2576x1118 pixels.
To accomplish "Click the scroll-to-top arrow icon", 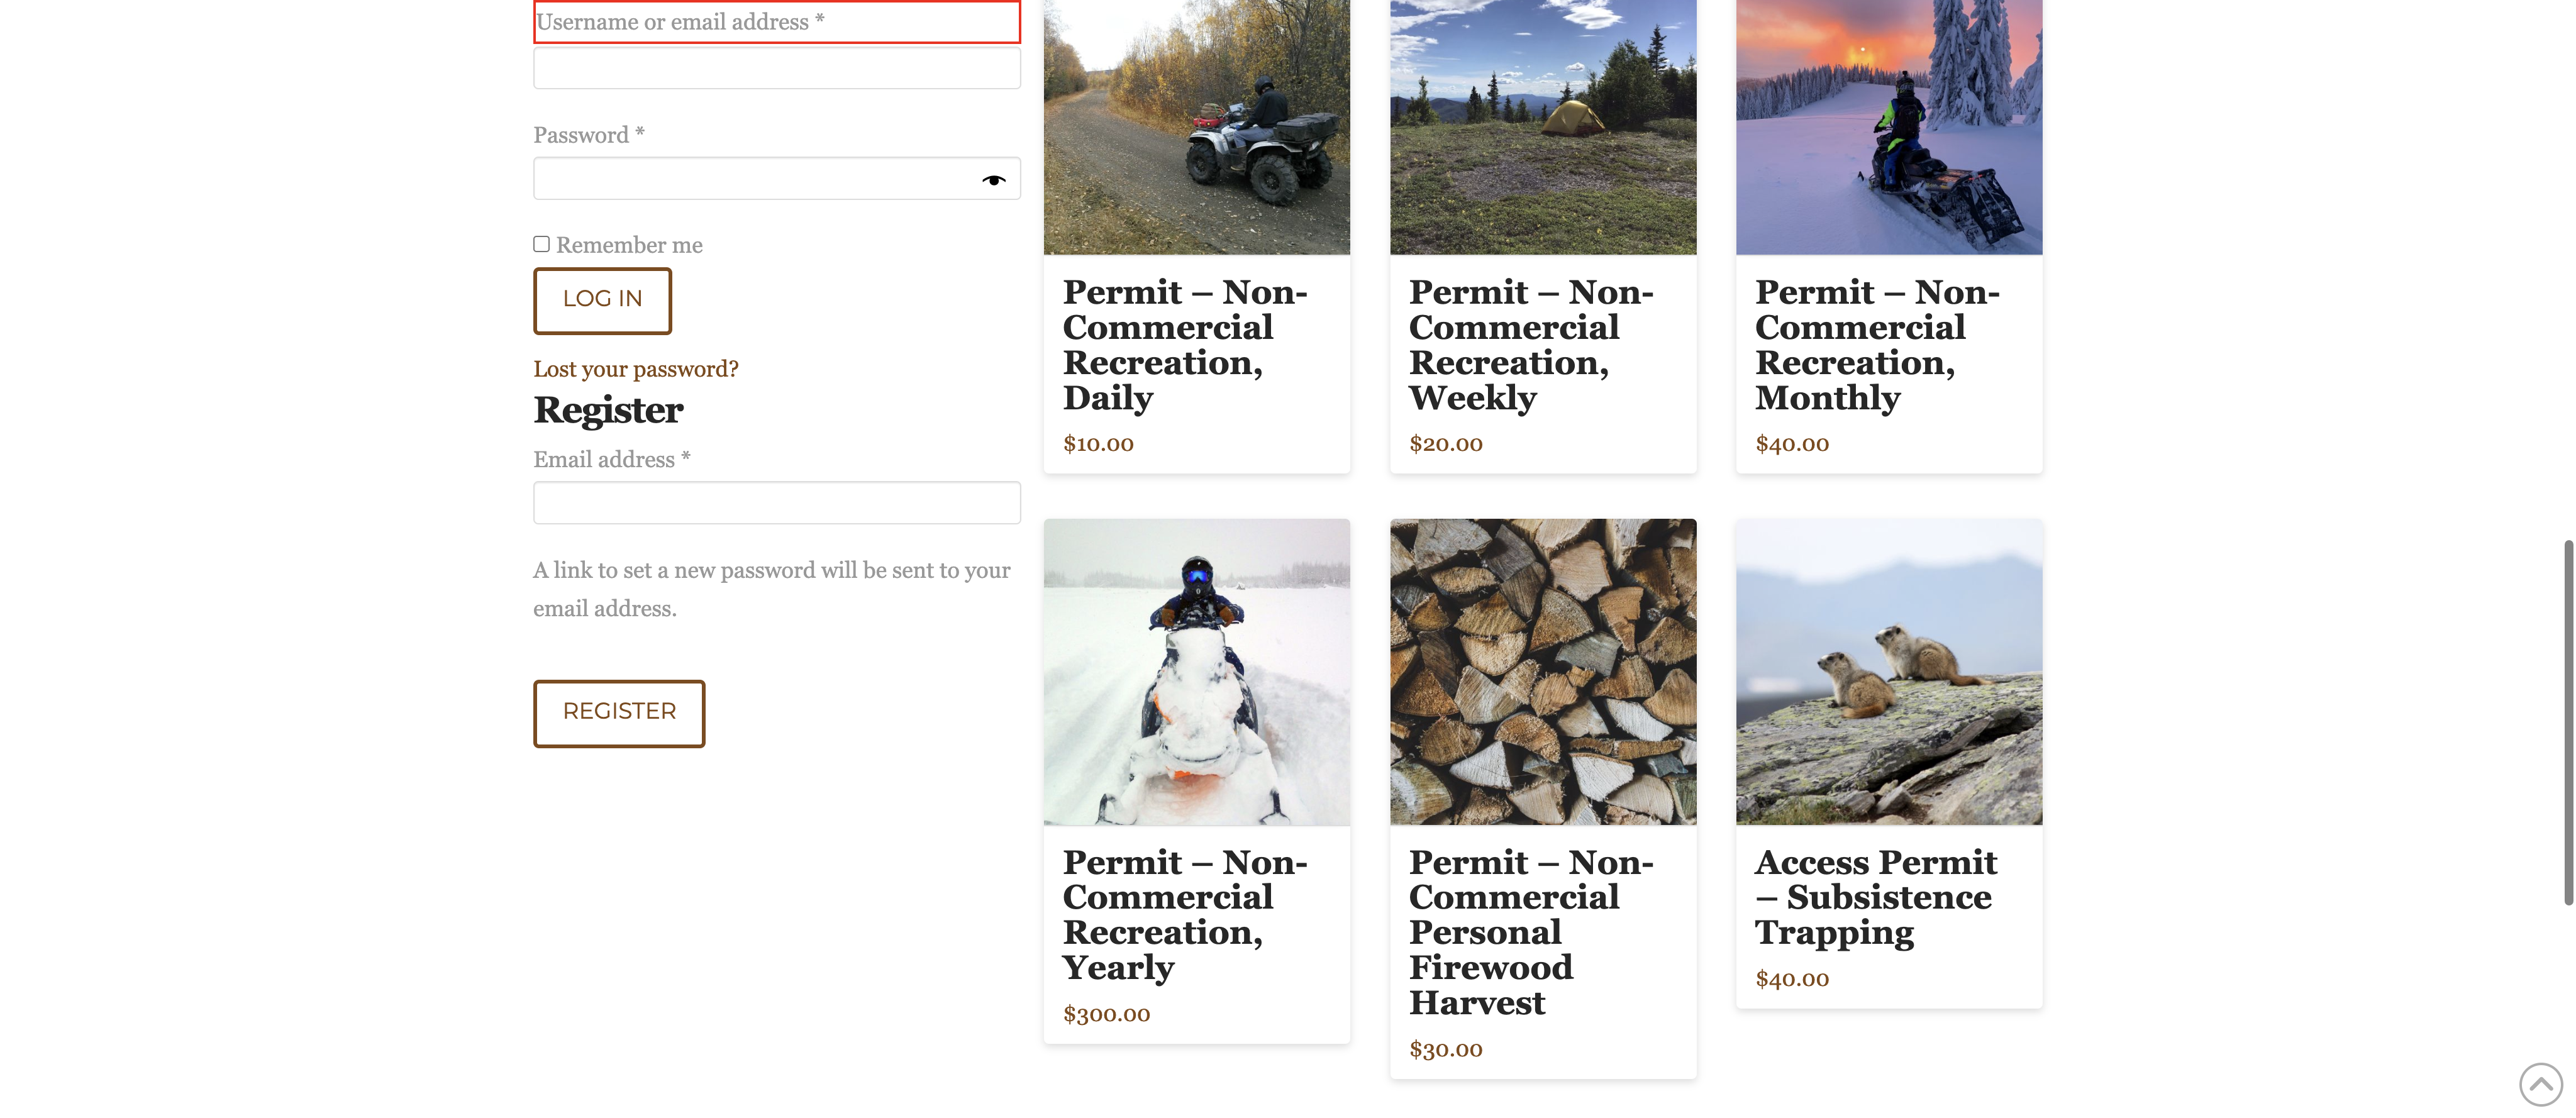I will [2540, 1084].
